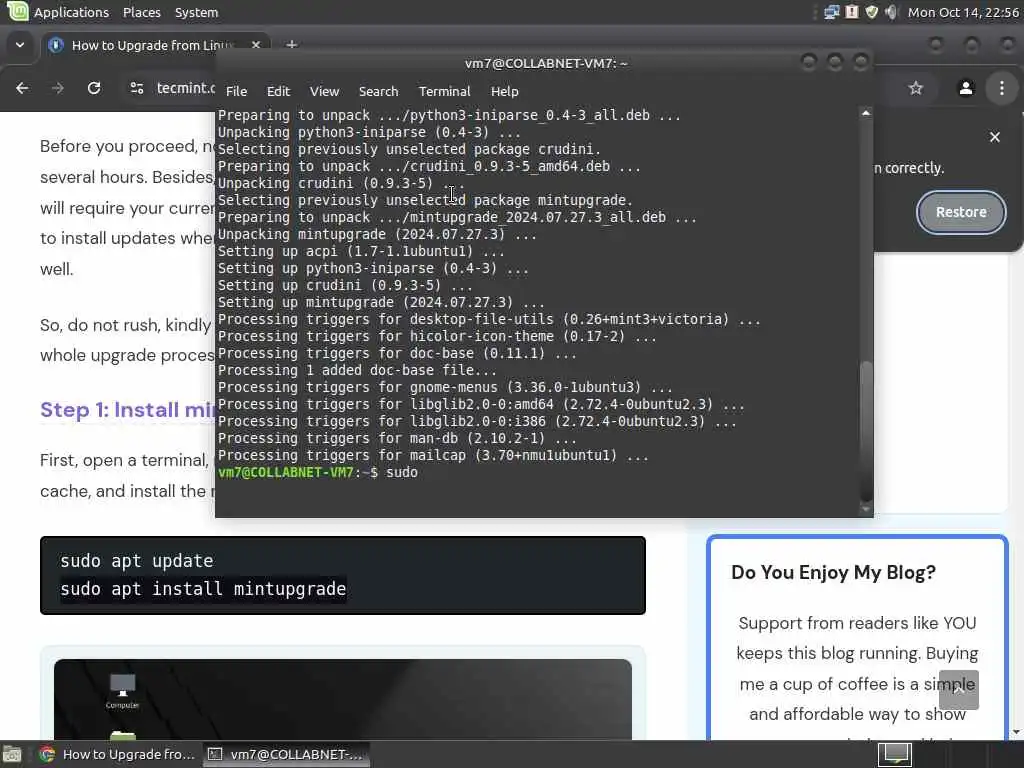The height and width of the screenshot is (768, 1024).
Task: Click 'sudo apt install mintupgrade' code line
Action: click(x=203, y=589)
